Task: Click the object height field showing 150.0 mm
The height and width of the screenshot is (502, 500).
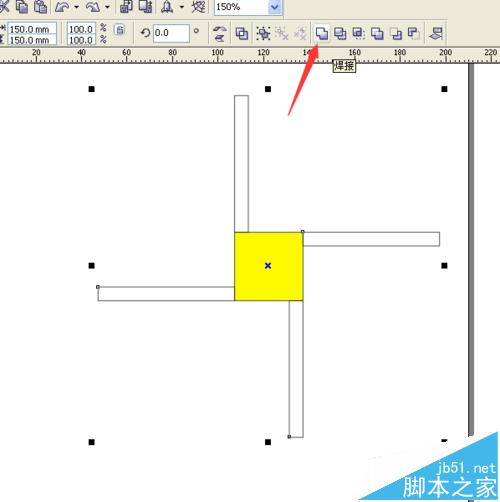Action: pos(32,40)
